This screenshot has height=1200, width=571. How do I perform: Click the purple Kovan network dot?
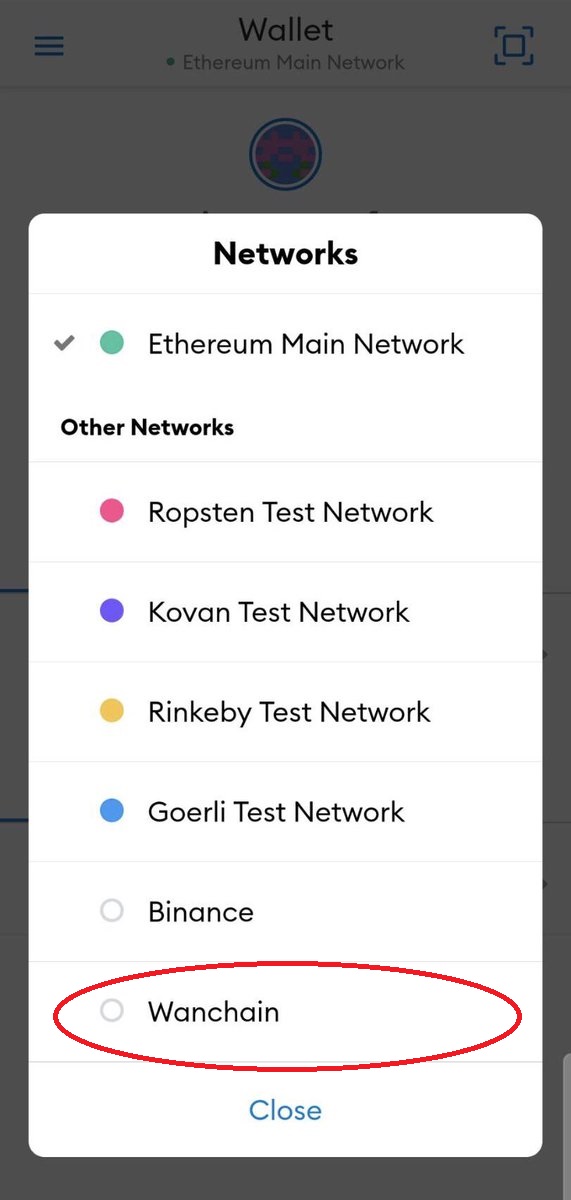pyautogui.click(x=112, y=611)
